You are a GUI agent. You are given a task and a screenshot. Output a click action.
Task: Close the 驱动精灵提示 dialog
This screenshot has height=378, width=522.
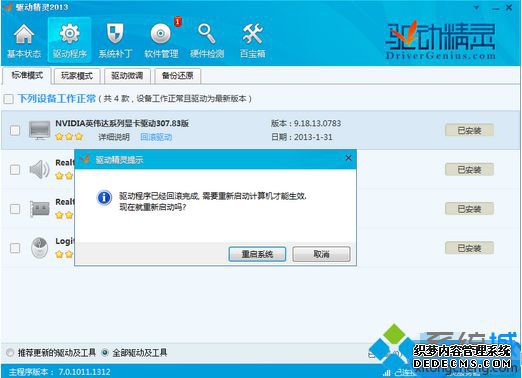coord(348,158)
